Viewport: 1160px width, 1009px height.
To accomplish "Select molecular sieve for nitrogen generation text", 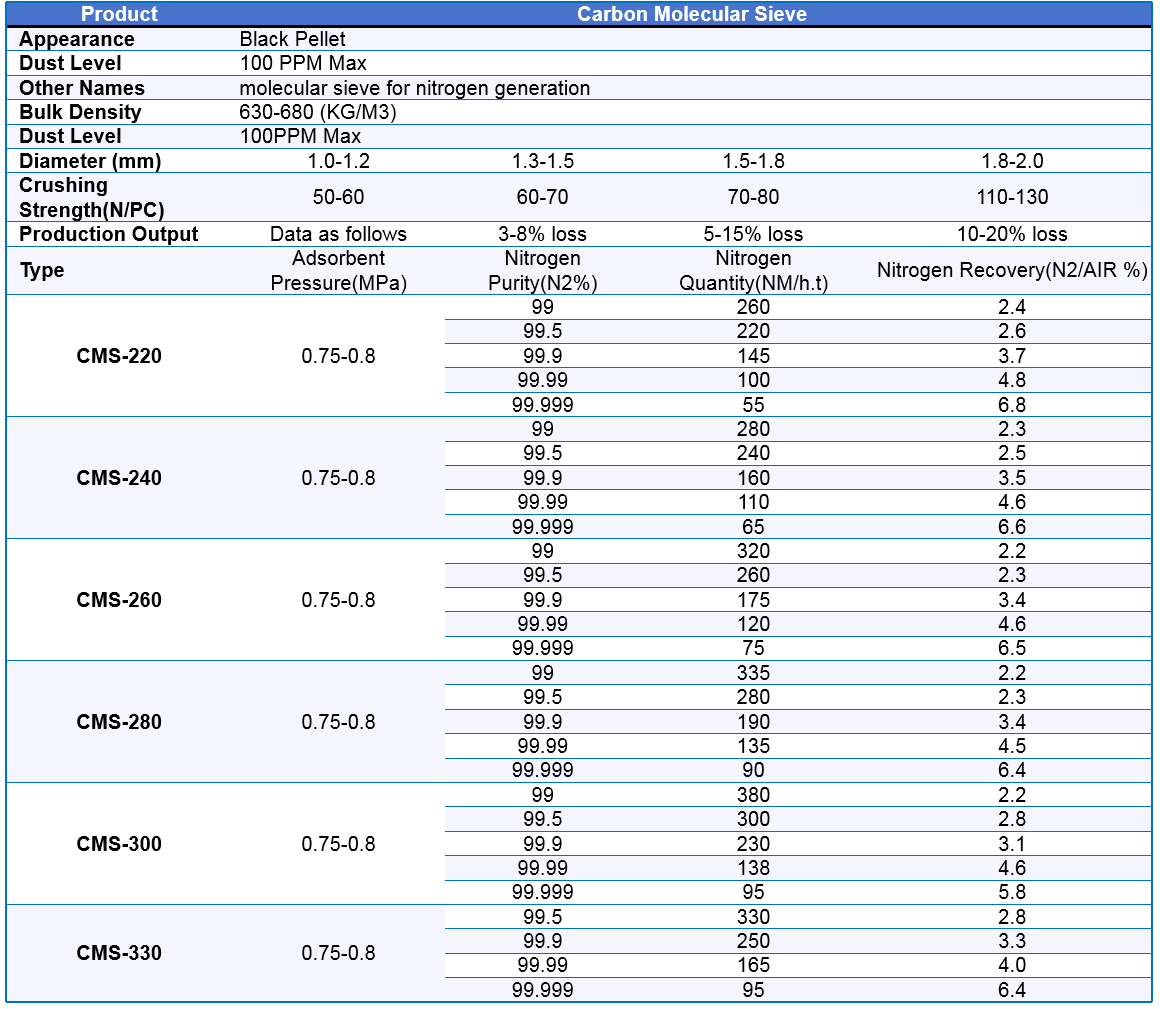I will click(x=414, y=88).
